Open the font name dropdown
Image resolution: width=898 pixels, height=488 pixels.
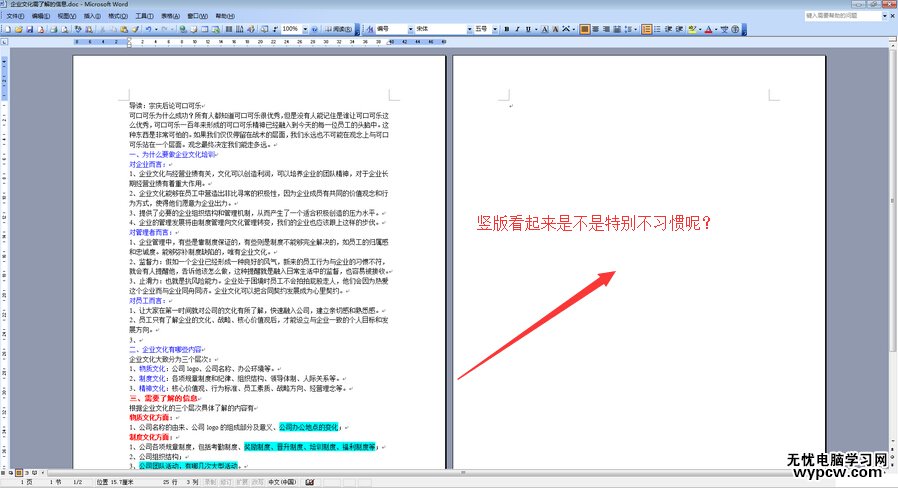[x=470, y=29]
